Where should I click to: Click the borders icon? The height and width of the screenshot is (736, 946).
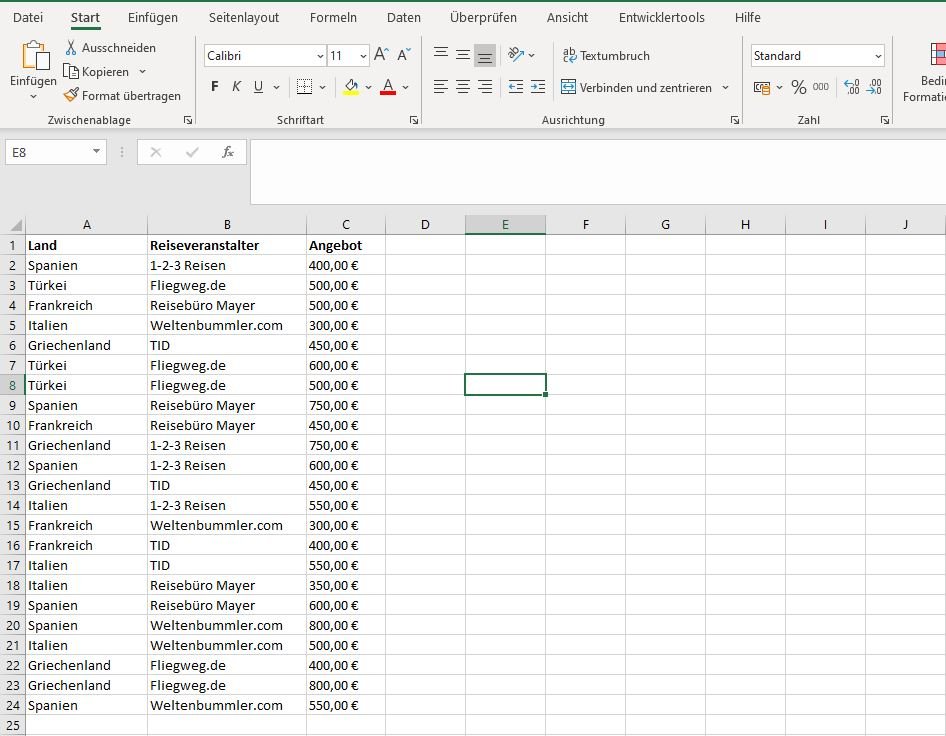click(x=304, y=87)
